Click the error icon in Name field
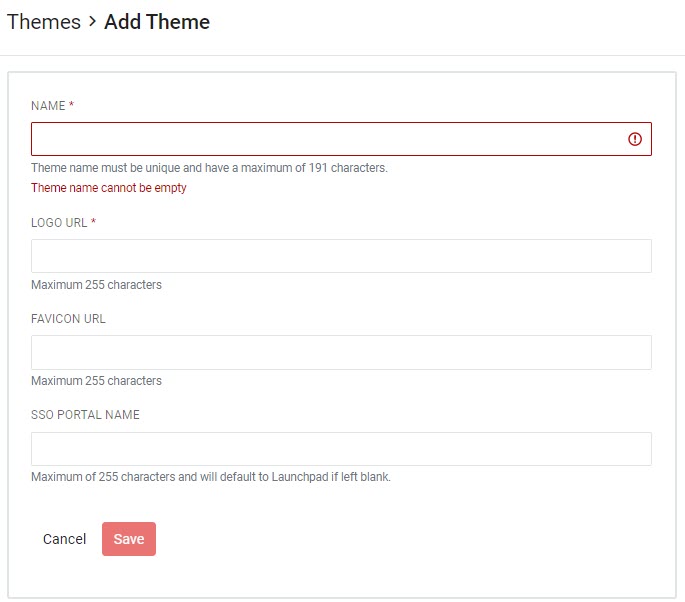 tap(635, 139)
